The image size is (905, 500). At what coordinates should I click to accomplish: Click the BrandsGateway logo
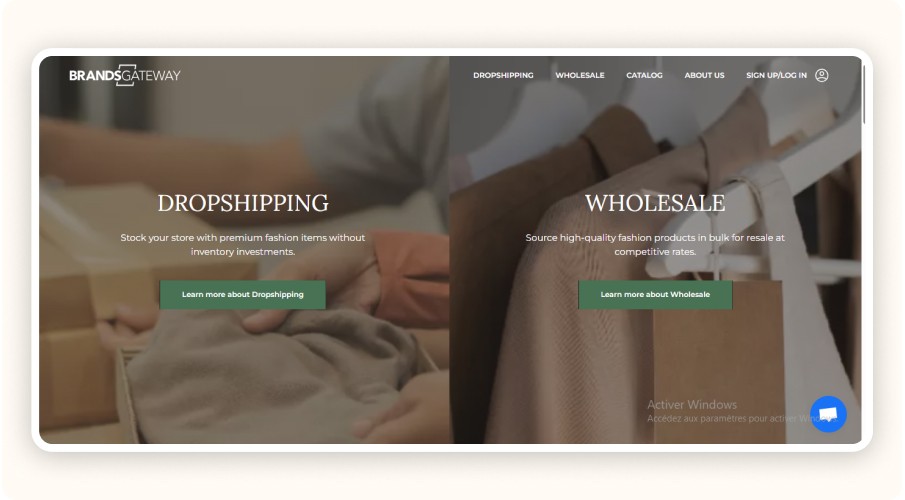point(125,75)
